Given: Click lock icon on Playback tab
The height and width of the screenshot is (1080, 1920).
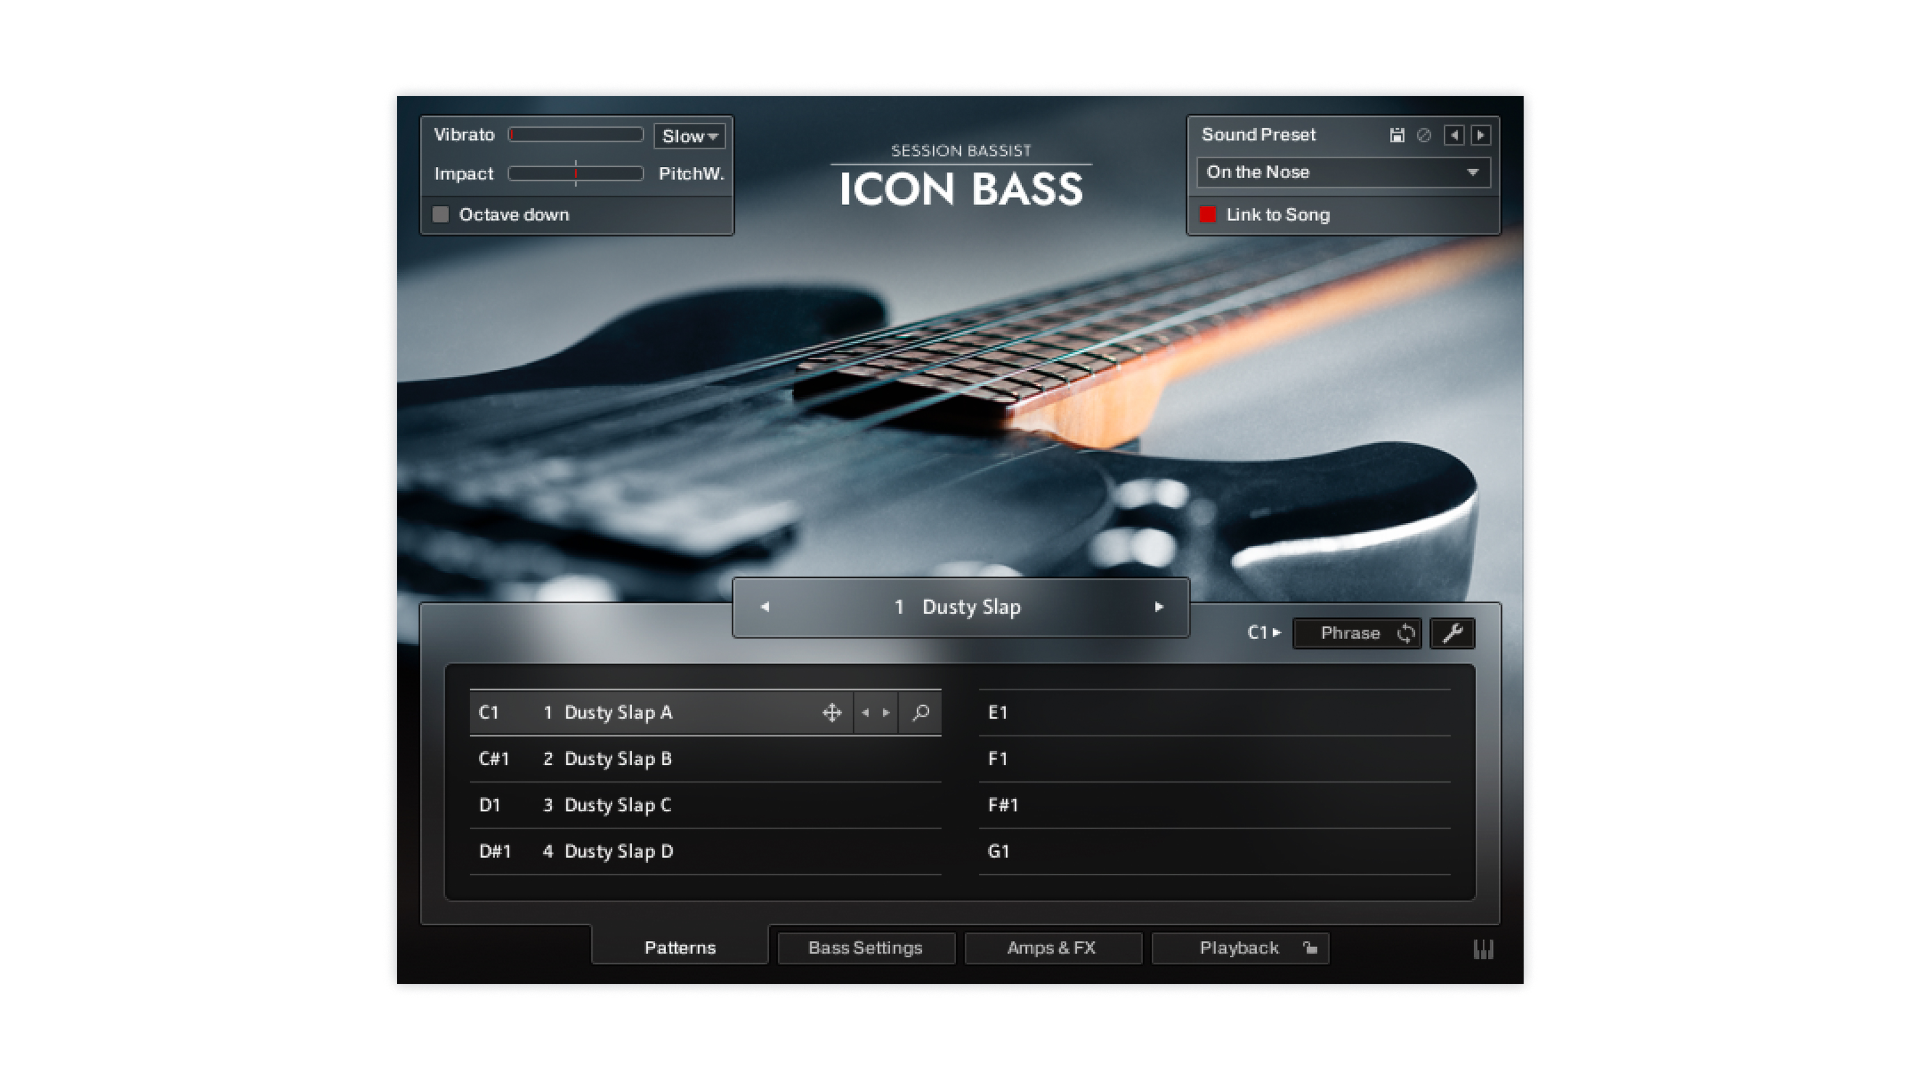Looking at the screenshot, I should [x=1310, y=948].
